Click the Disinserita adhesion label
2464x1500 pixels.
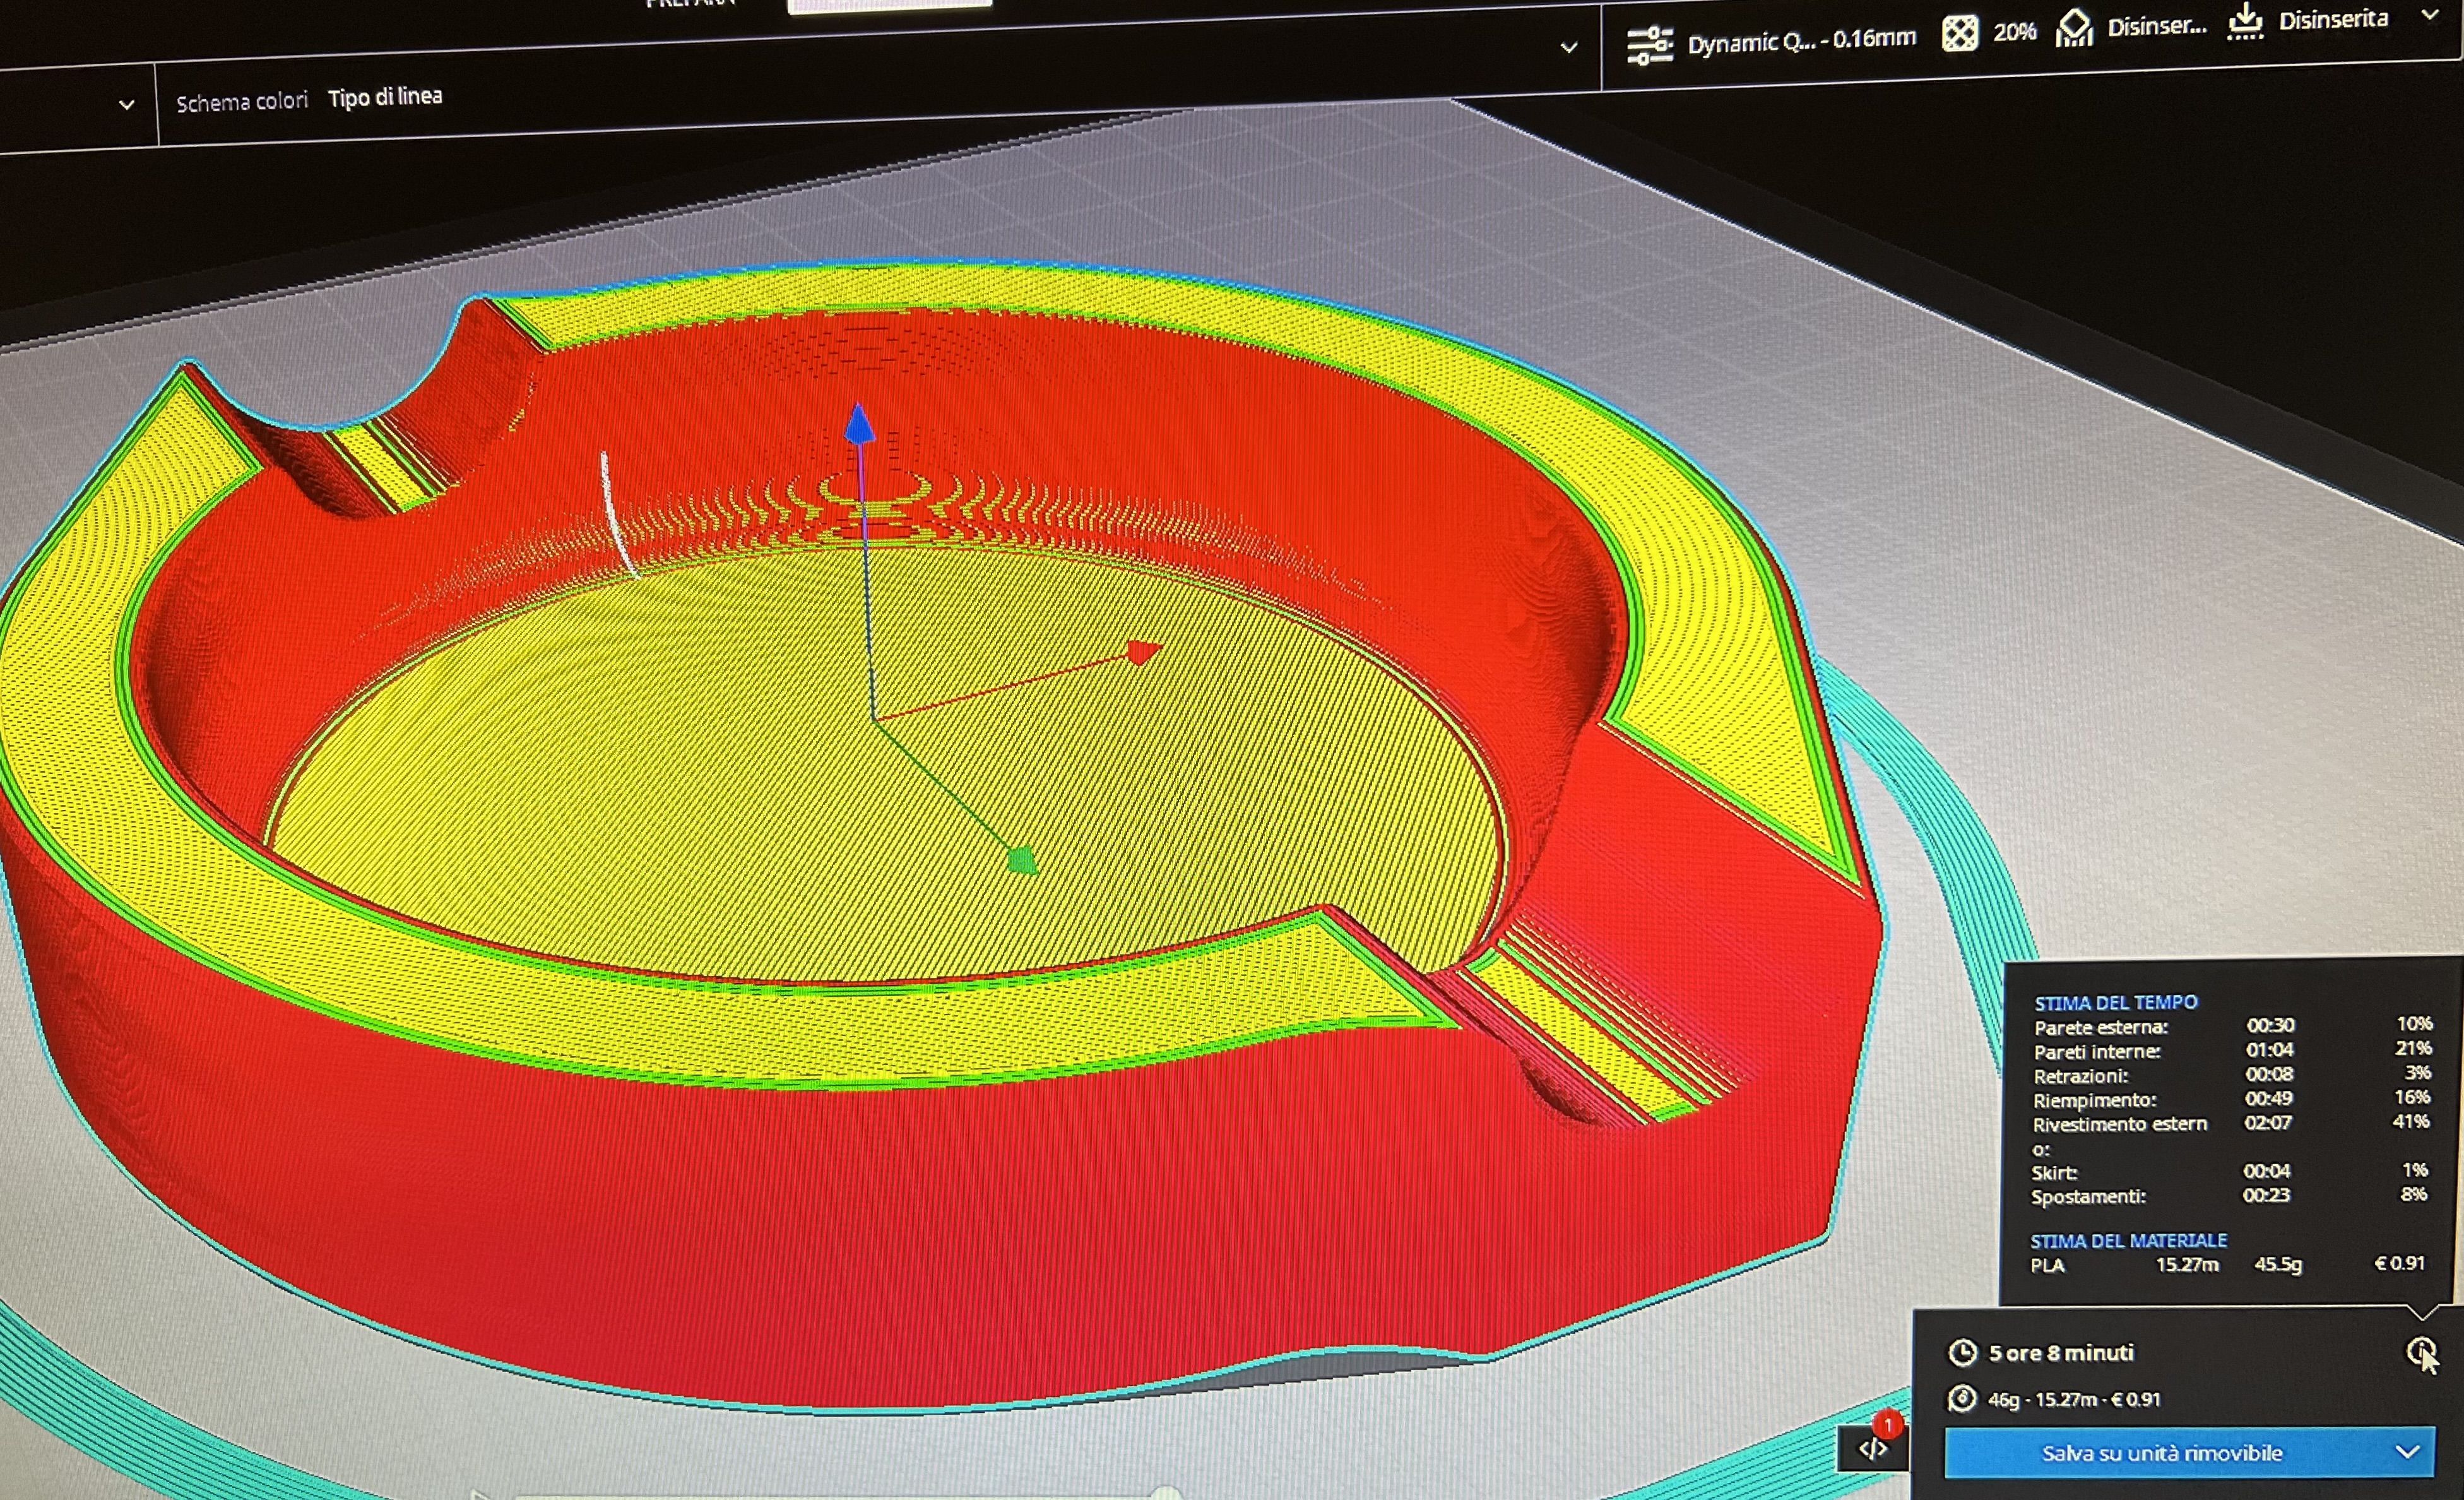(x=2333, y=19)
